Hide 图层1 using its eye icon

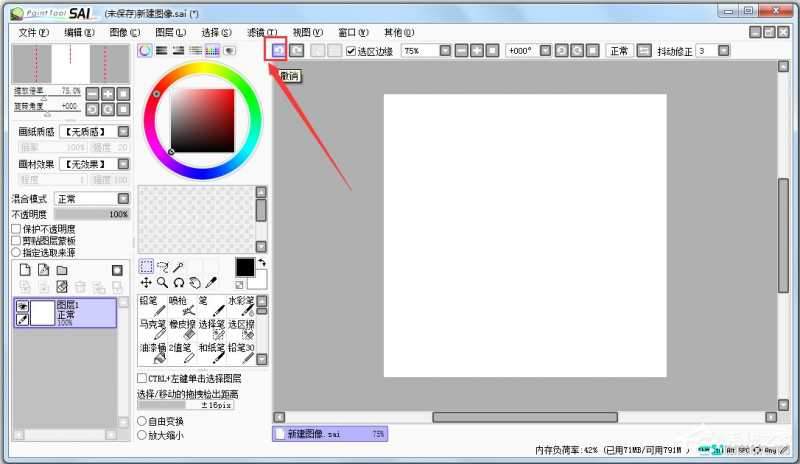point(22,306)
